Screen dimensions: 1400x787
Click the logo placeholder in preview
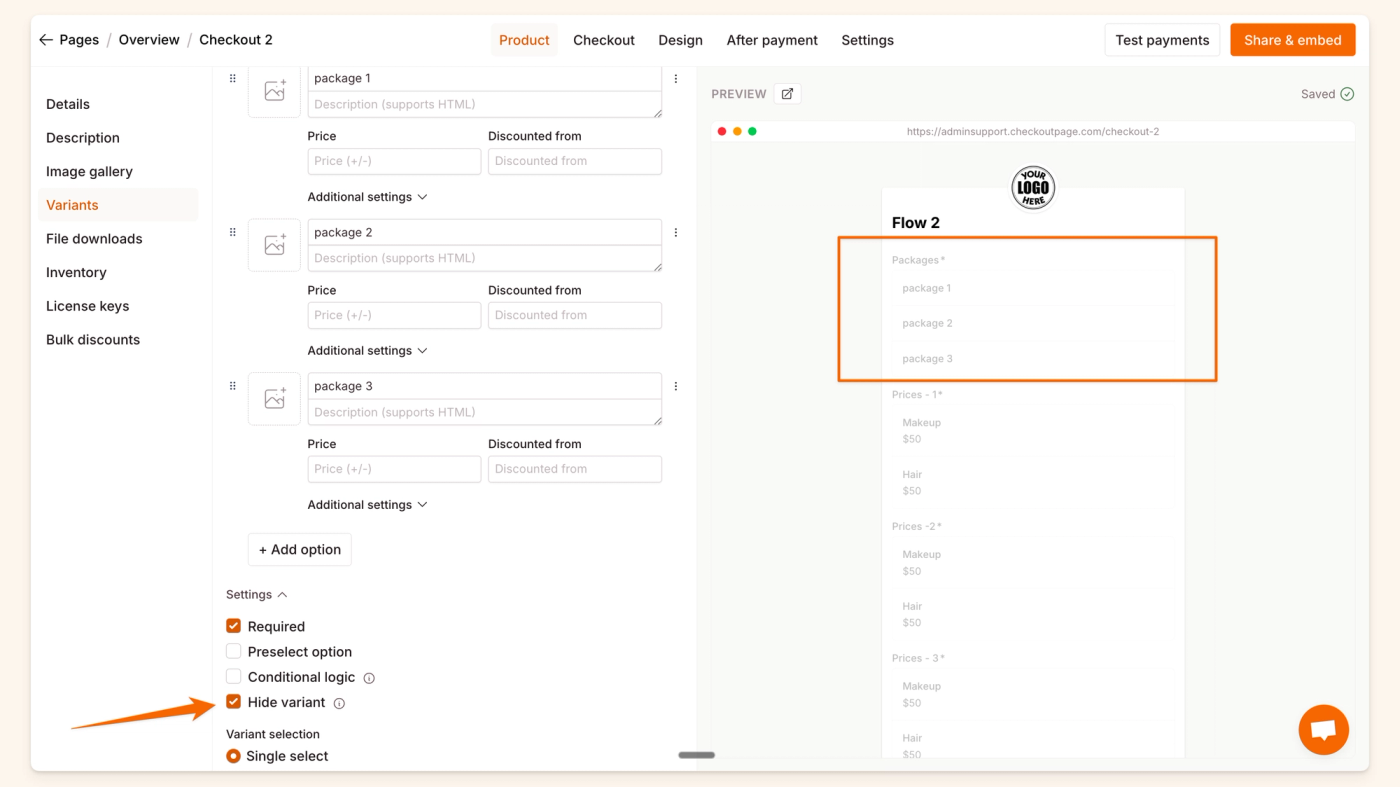[1033, 188]
